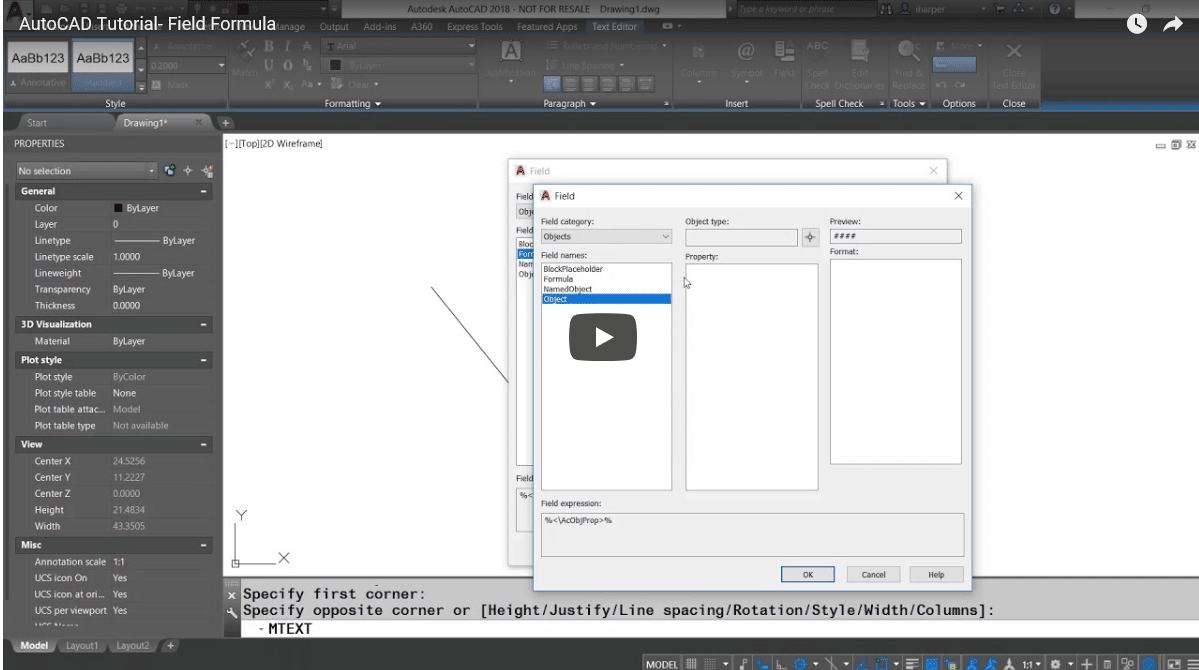Open the No selection dropdown in Properties
1199x670 pixels.
[x=86, y=171]
